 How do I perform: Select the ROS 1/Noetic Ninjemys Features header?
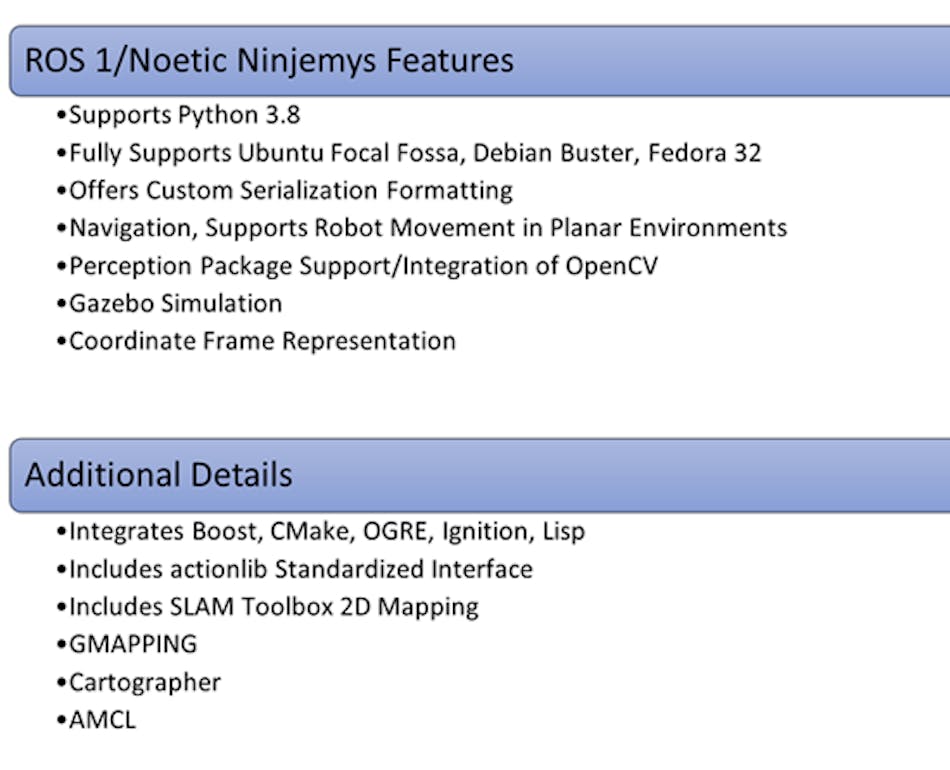pyautogui.click(x=480, y=61)
